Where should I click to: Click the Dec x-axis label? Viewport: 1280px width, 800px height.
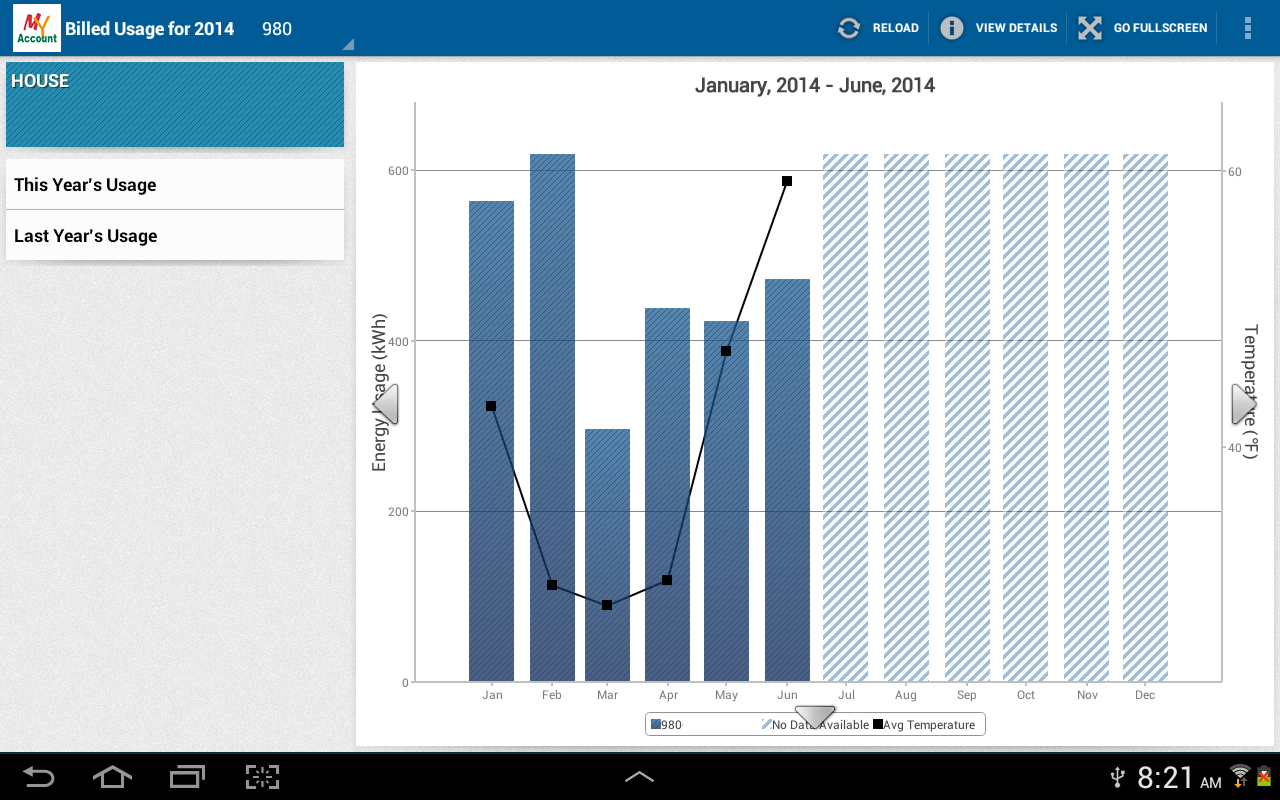[x=1145, y=695]
